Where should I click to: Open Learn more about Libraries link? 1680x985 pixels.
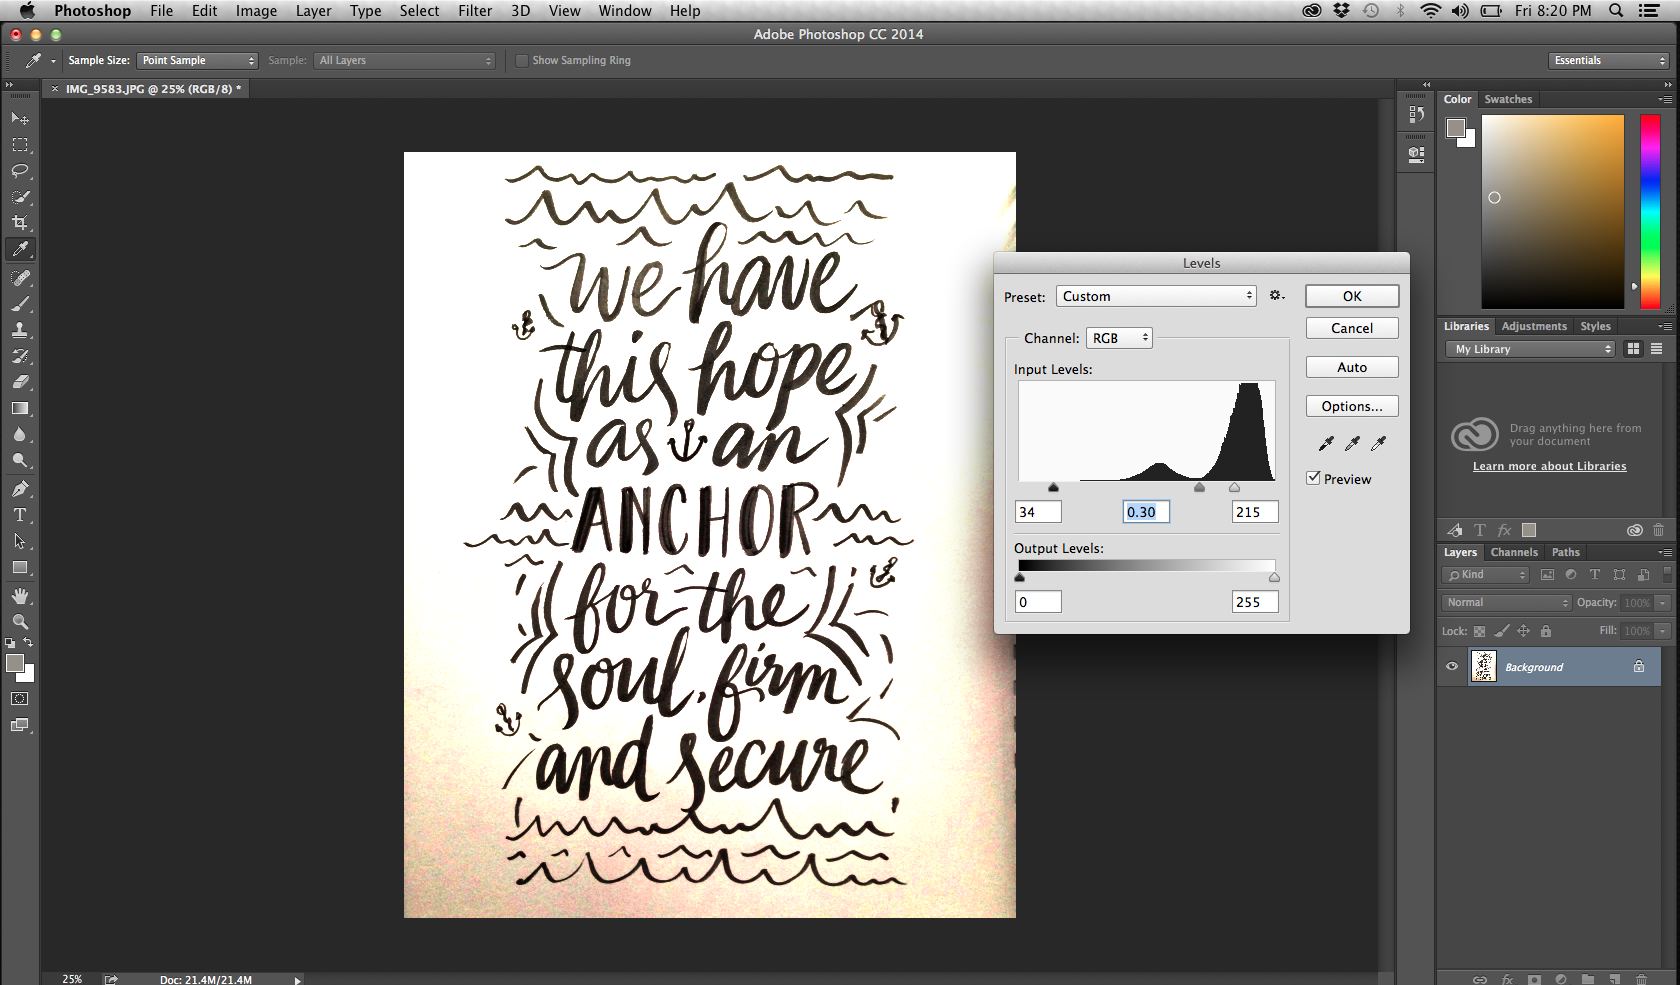coord(1549,466)
